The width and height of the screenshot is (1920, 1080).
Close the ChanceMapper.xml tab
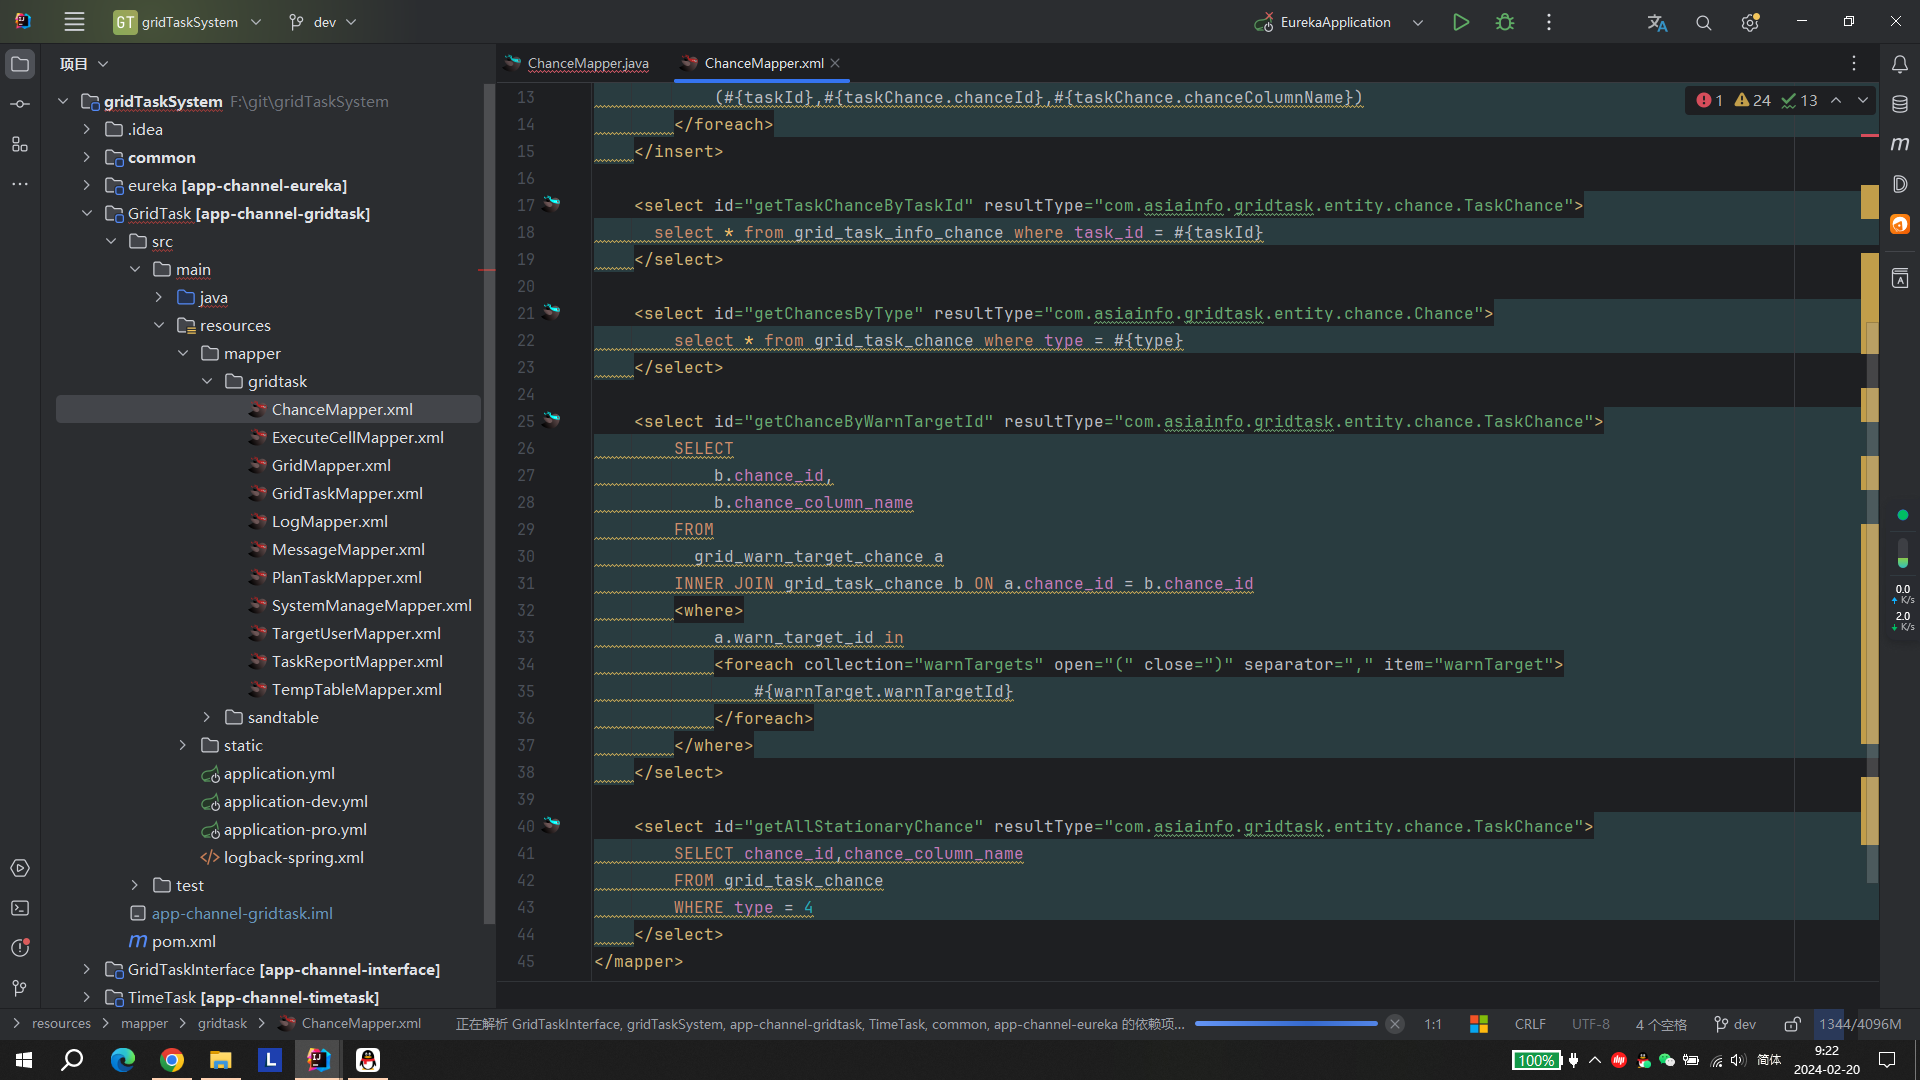pyautogui.click(x=835, y=63)
